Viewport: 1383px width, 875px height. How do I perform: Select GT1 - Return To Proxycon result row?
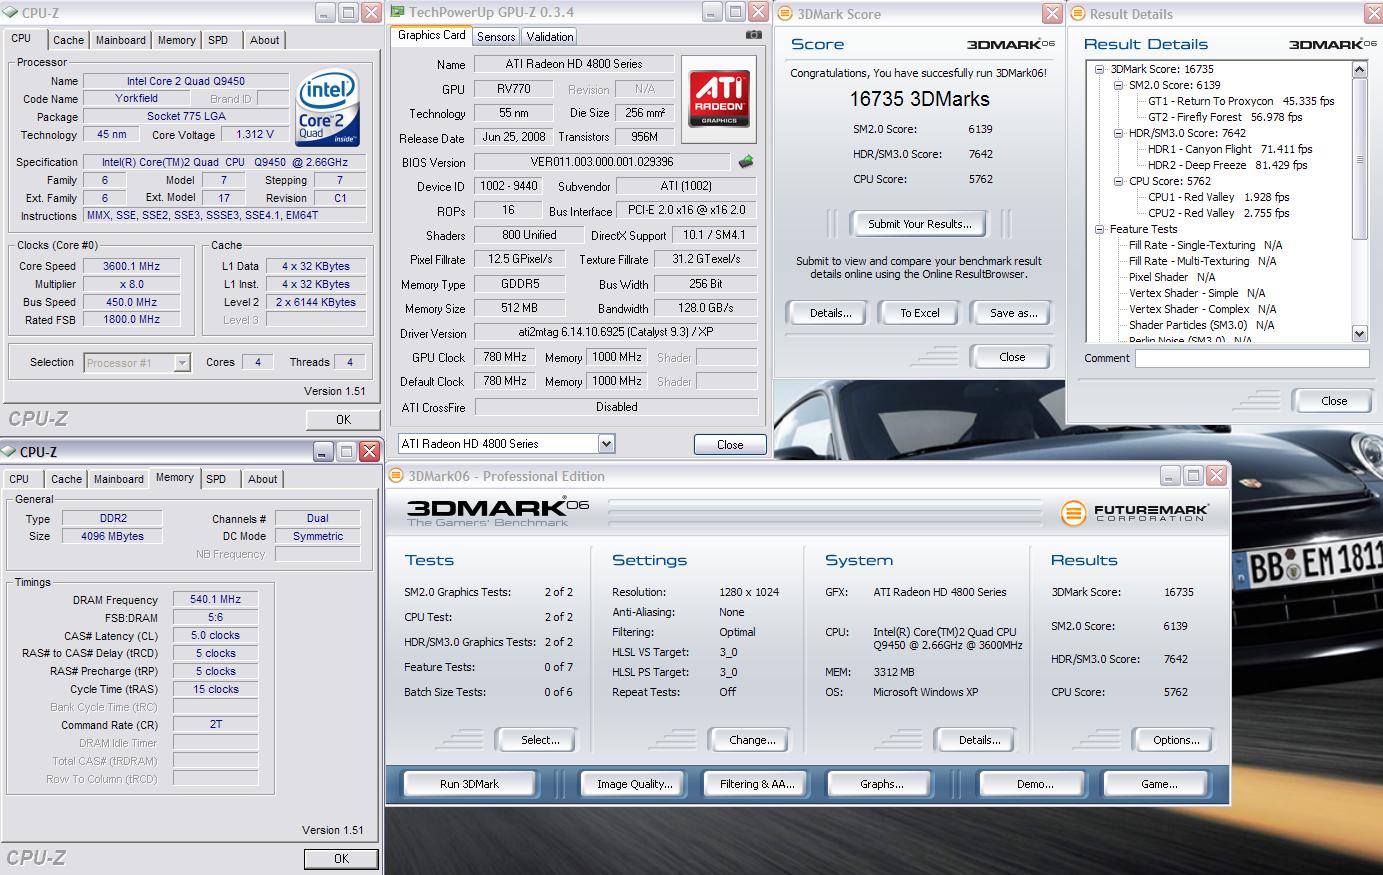pyautogui.click(x=1241, y=101)
